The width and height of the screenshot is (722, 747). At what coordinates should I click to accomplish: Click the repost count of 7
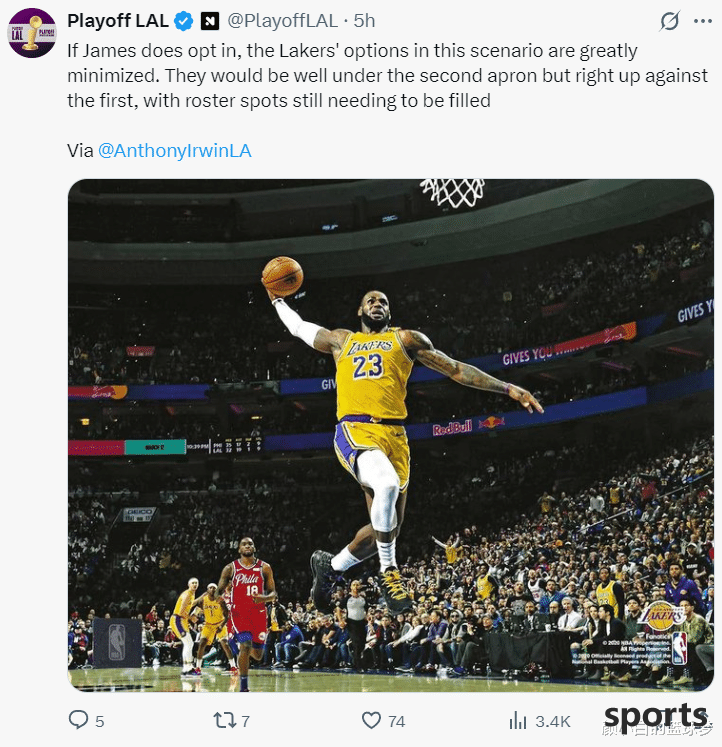245,721
